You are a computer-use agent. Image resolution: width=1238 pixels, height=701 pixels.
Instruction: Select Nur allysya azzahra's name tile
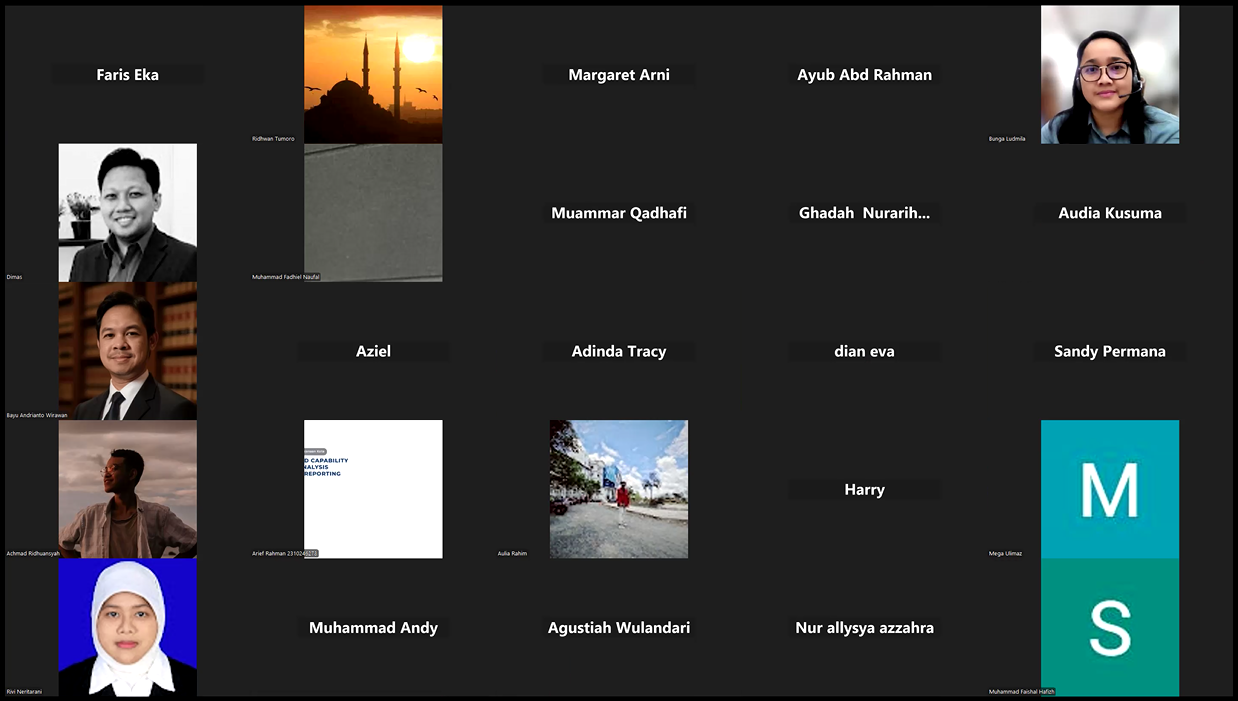coord(865,628)
